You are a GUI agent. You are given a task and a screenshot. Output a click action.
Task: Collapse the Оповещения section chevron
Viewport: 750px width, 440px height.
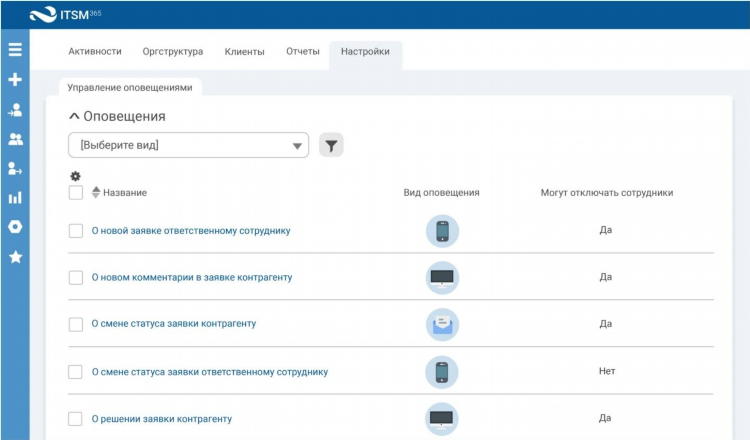[74, 116]
